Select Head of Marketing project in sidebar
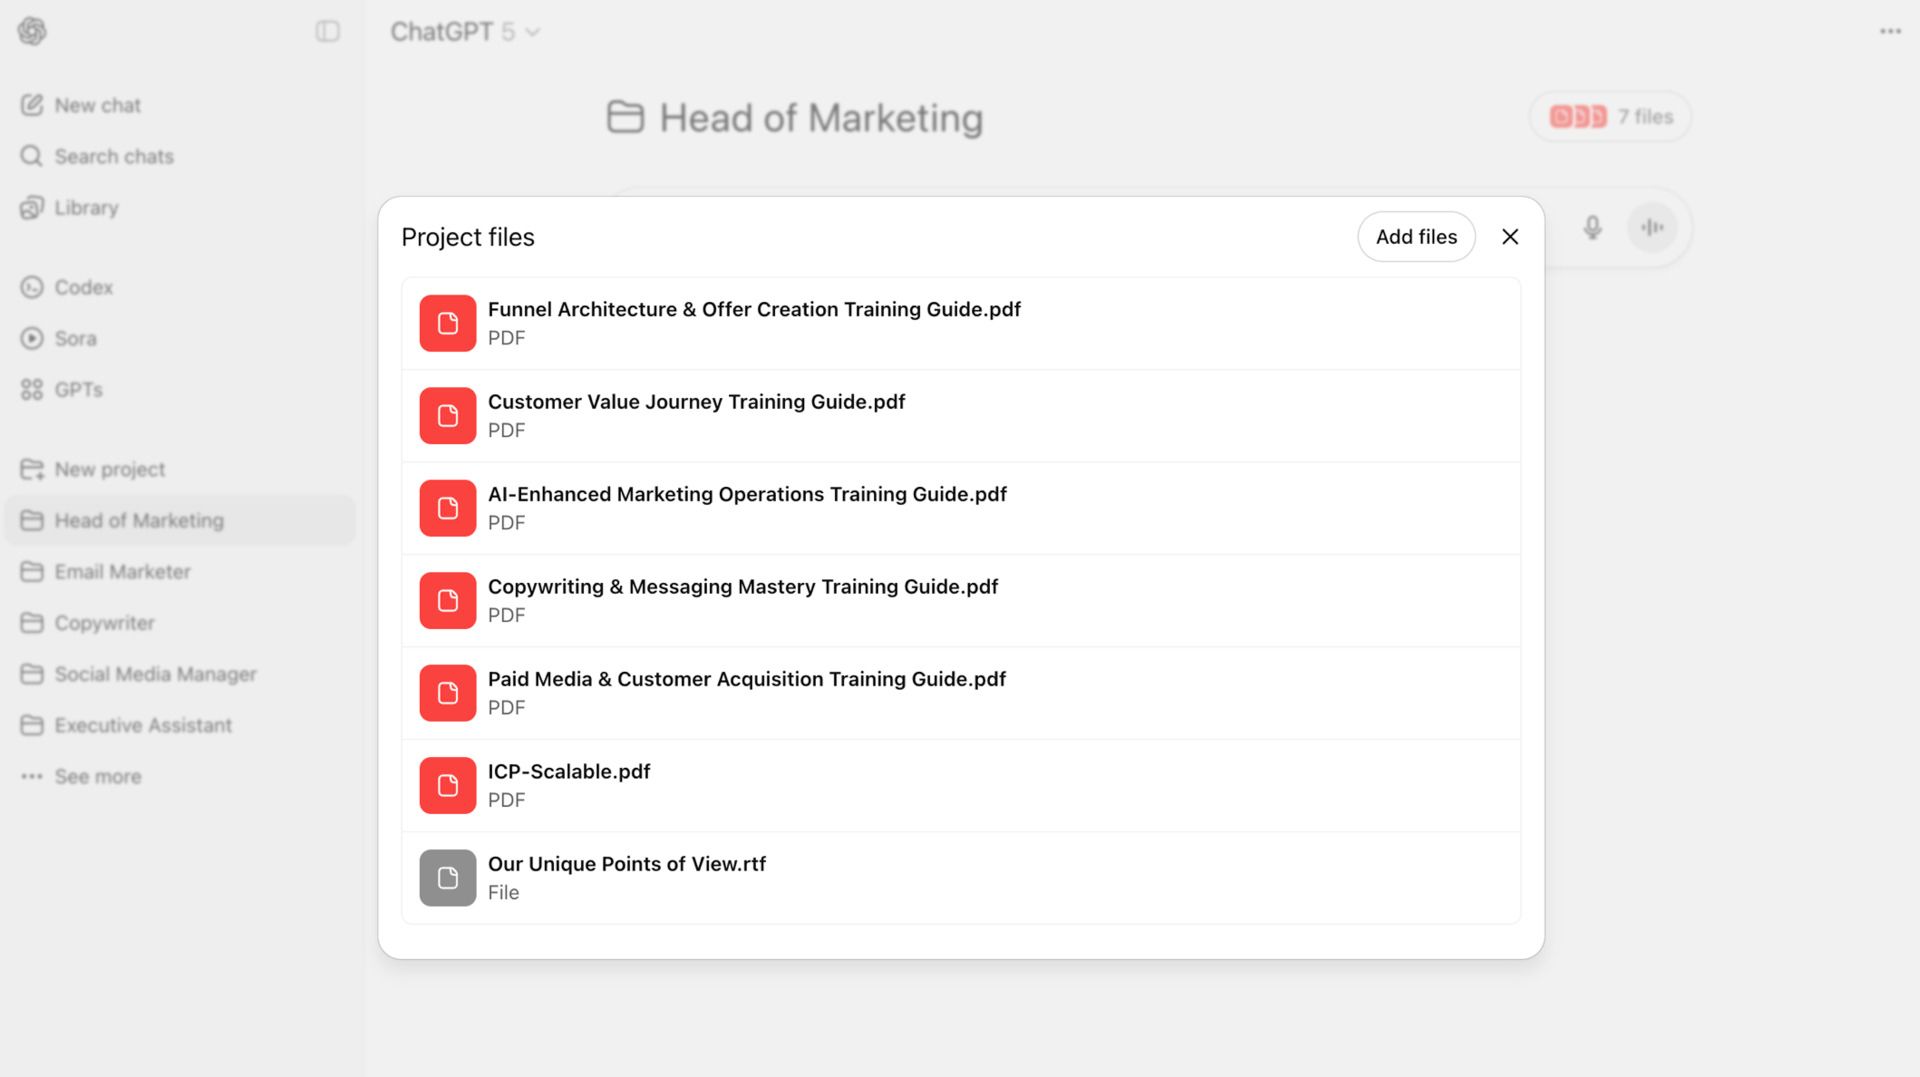 point(180,520)
